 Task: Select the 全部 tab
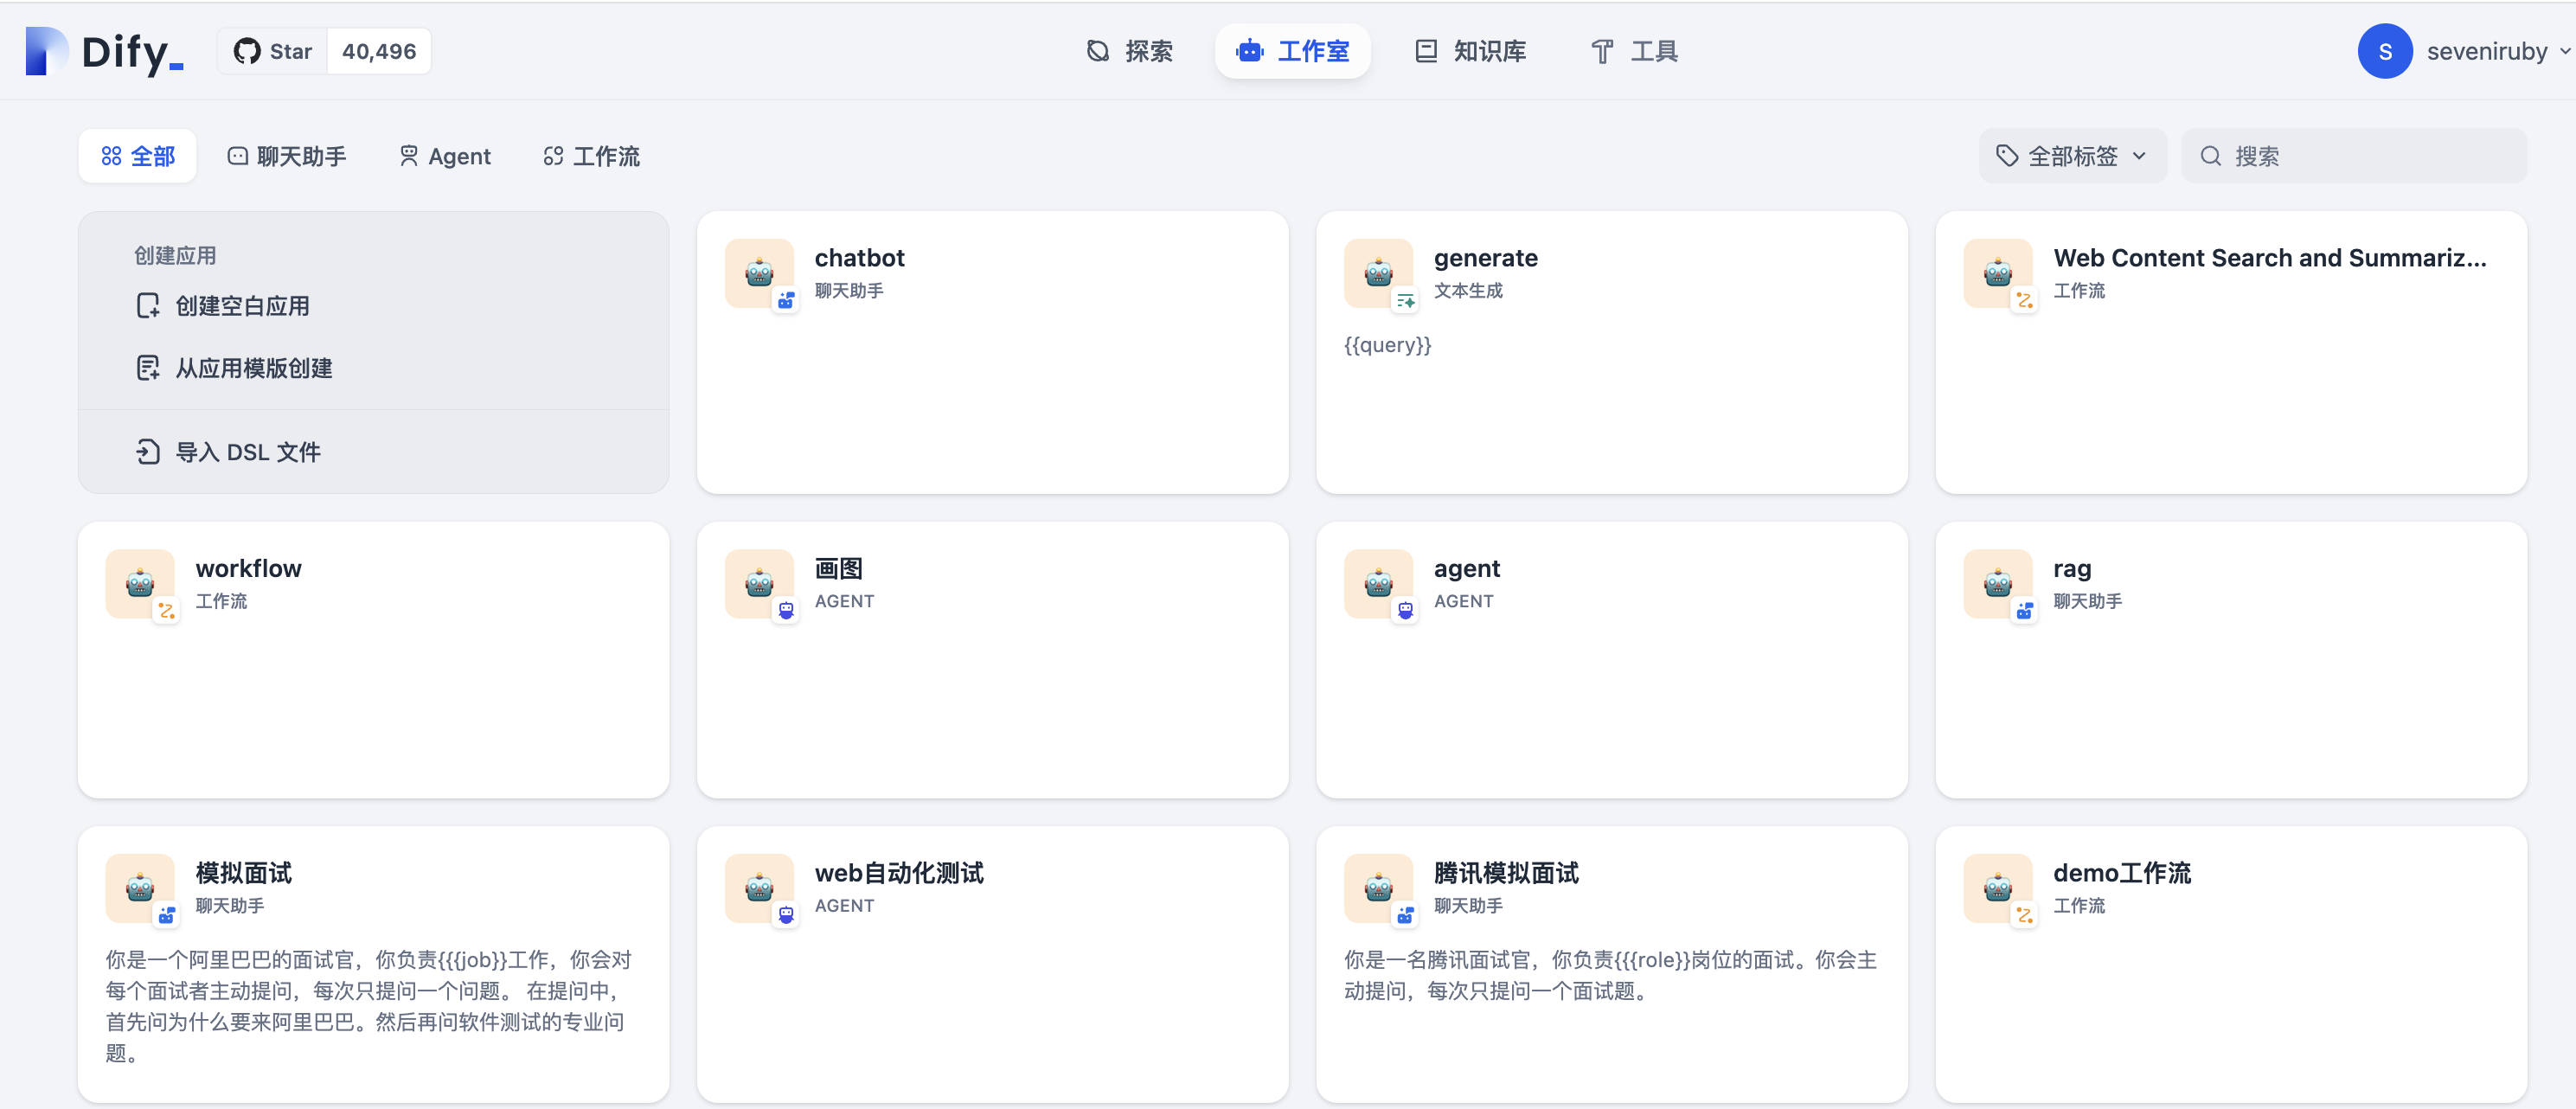pyautogui.click(x=137, y=156)
